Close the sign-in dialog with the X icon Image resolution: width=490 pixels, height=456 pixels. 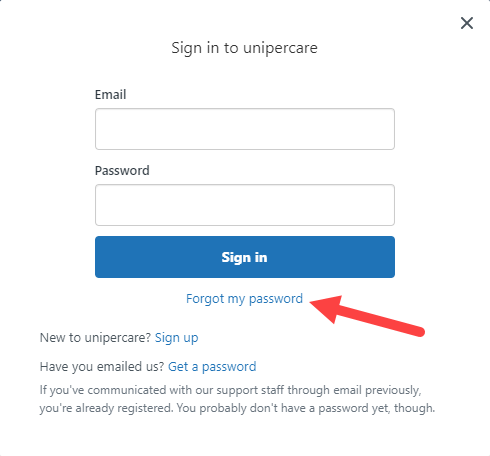tap(467, 23)
